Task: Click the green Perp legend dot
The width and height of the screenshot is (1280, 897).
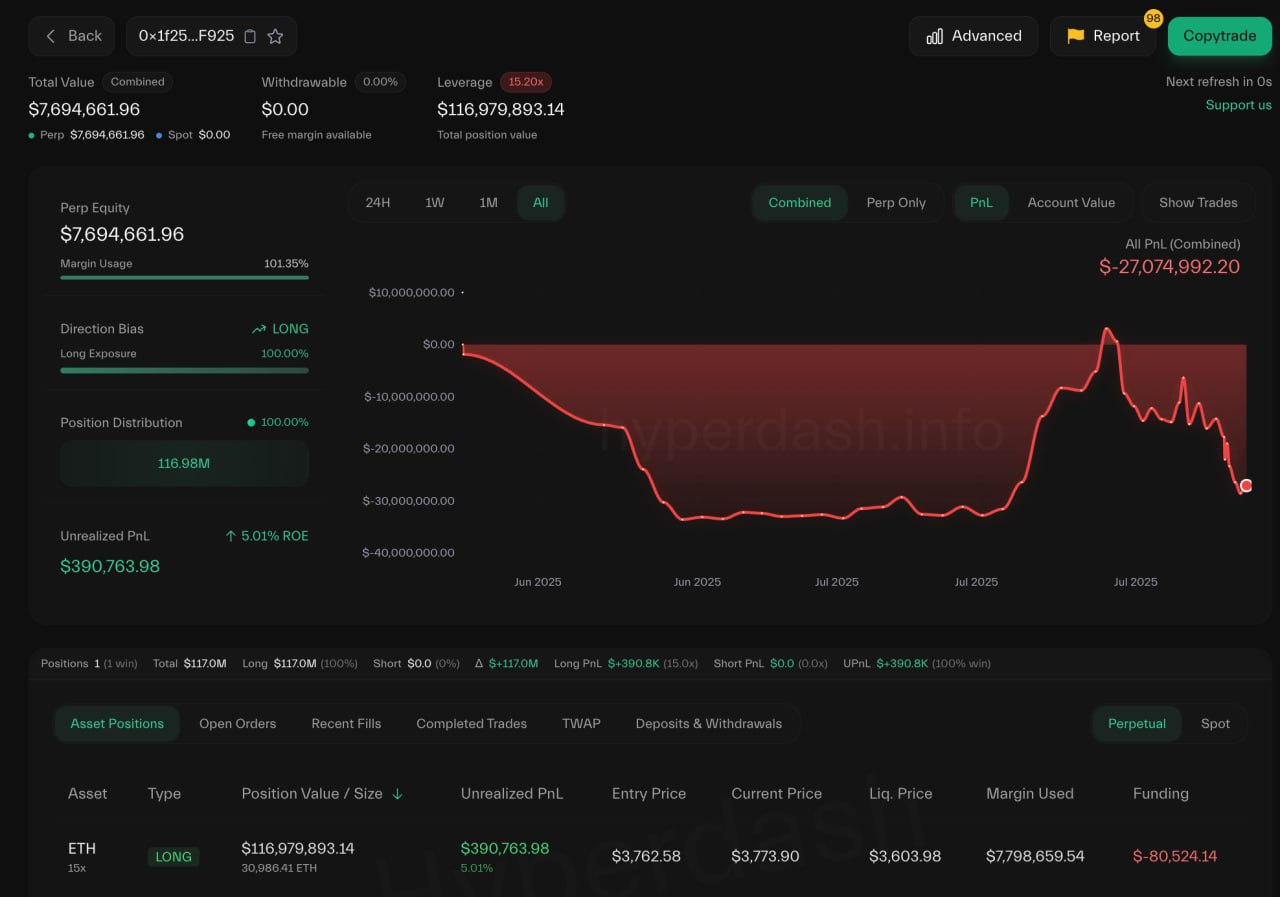Action: pyautogui.click(x=32, y=135)
